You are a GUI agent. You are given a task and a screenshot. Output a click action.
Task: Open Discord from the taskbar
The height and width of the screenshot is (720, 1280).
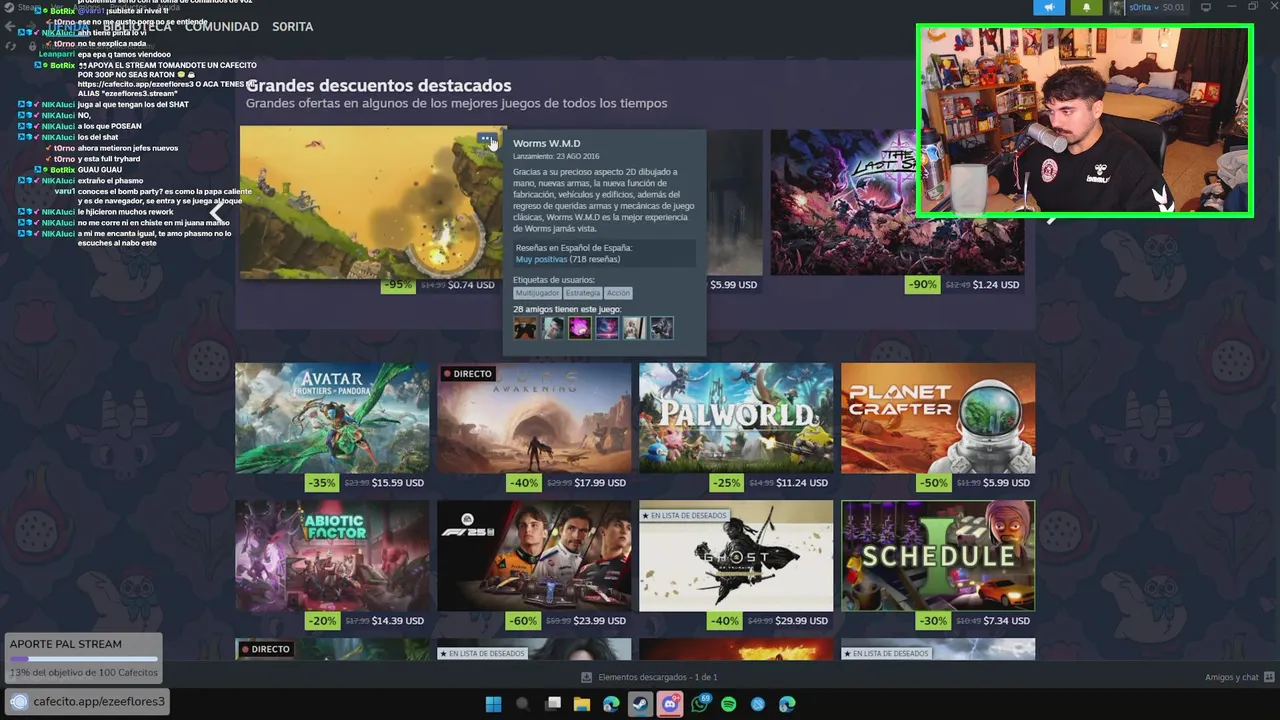click(670, 704)
